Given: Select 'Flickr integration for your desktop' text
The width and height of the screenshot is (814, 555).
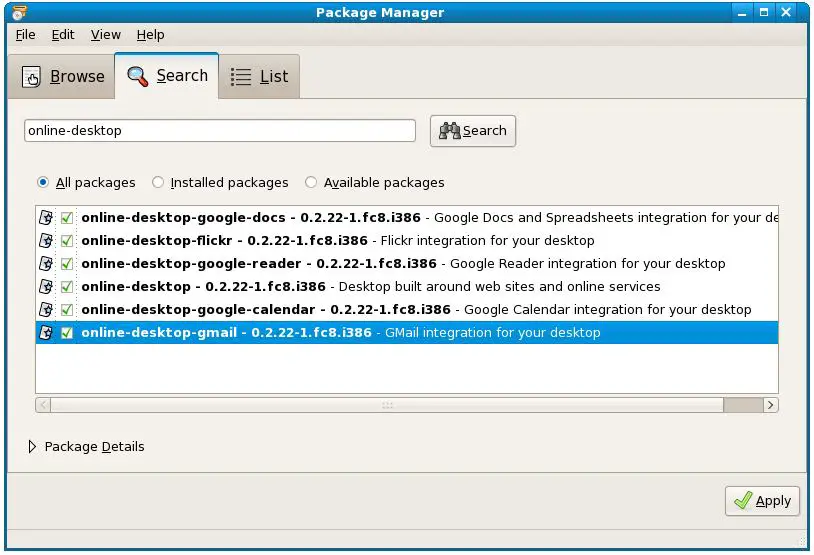Looking at the screenshot, I should [487, 240].
